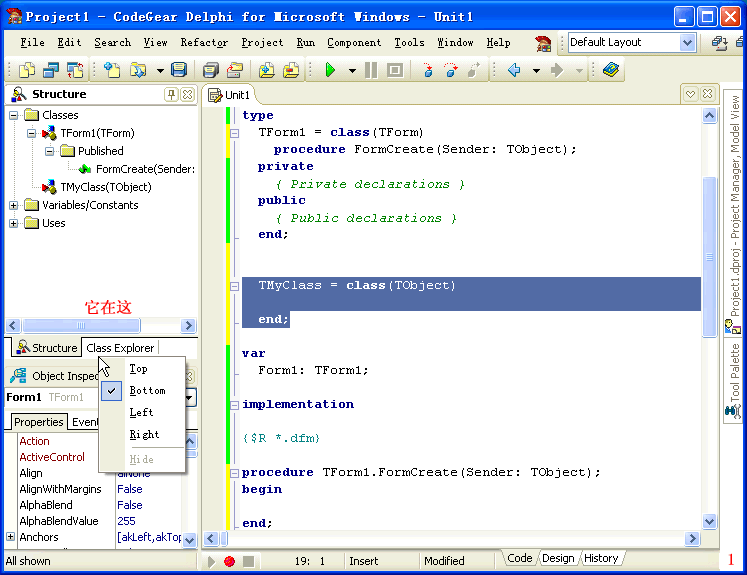Click the Save All toolbar icon
The image size is (747, 575).
pyautogui.click(x=210, y=71)
